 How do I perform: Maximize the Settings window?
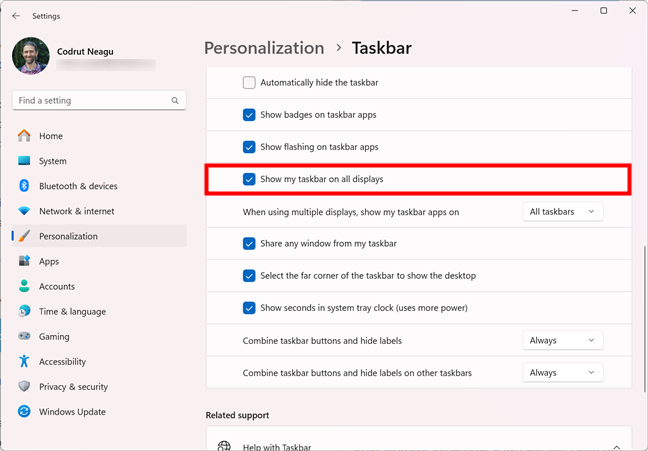pos(603,11)
